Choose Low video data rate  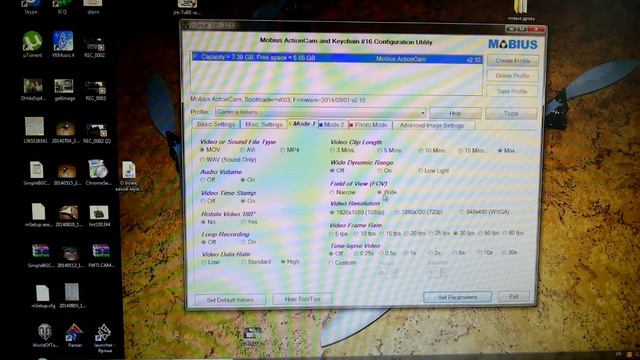(x=211, y=262)
